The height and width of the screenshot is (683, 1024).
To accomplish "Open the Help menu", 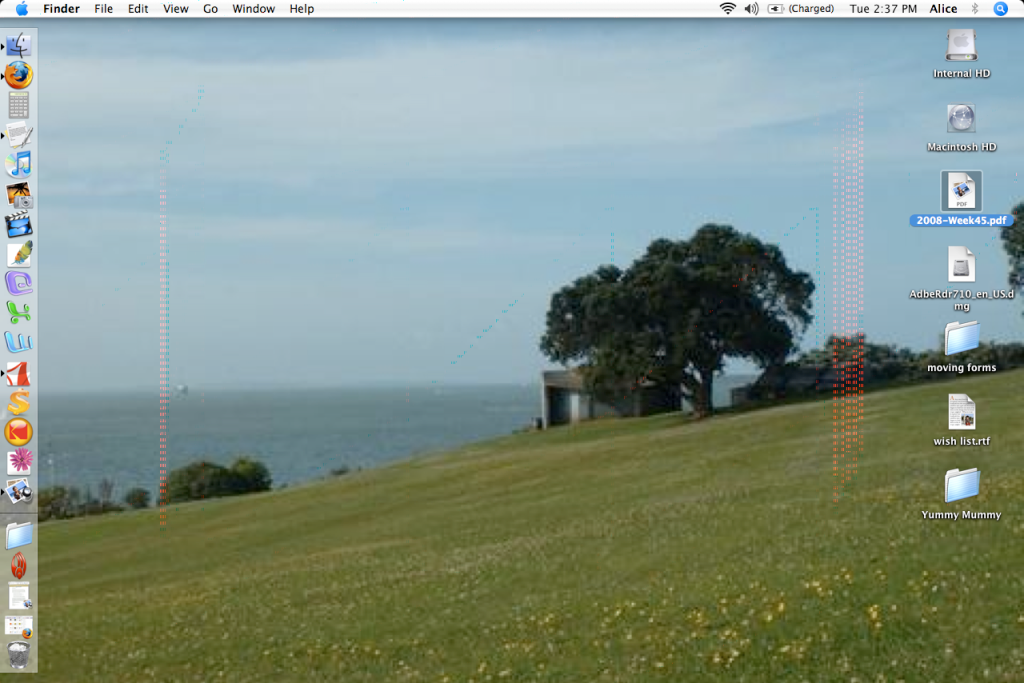I will tap(302, 8).
